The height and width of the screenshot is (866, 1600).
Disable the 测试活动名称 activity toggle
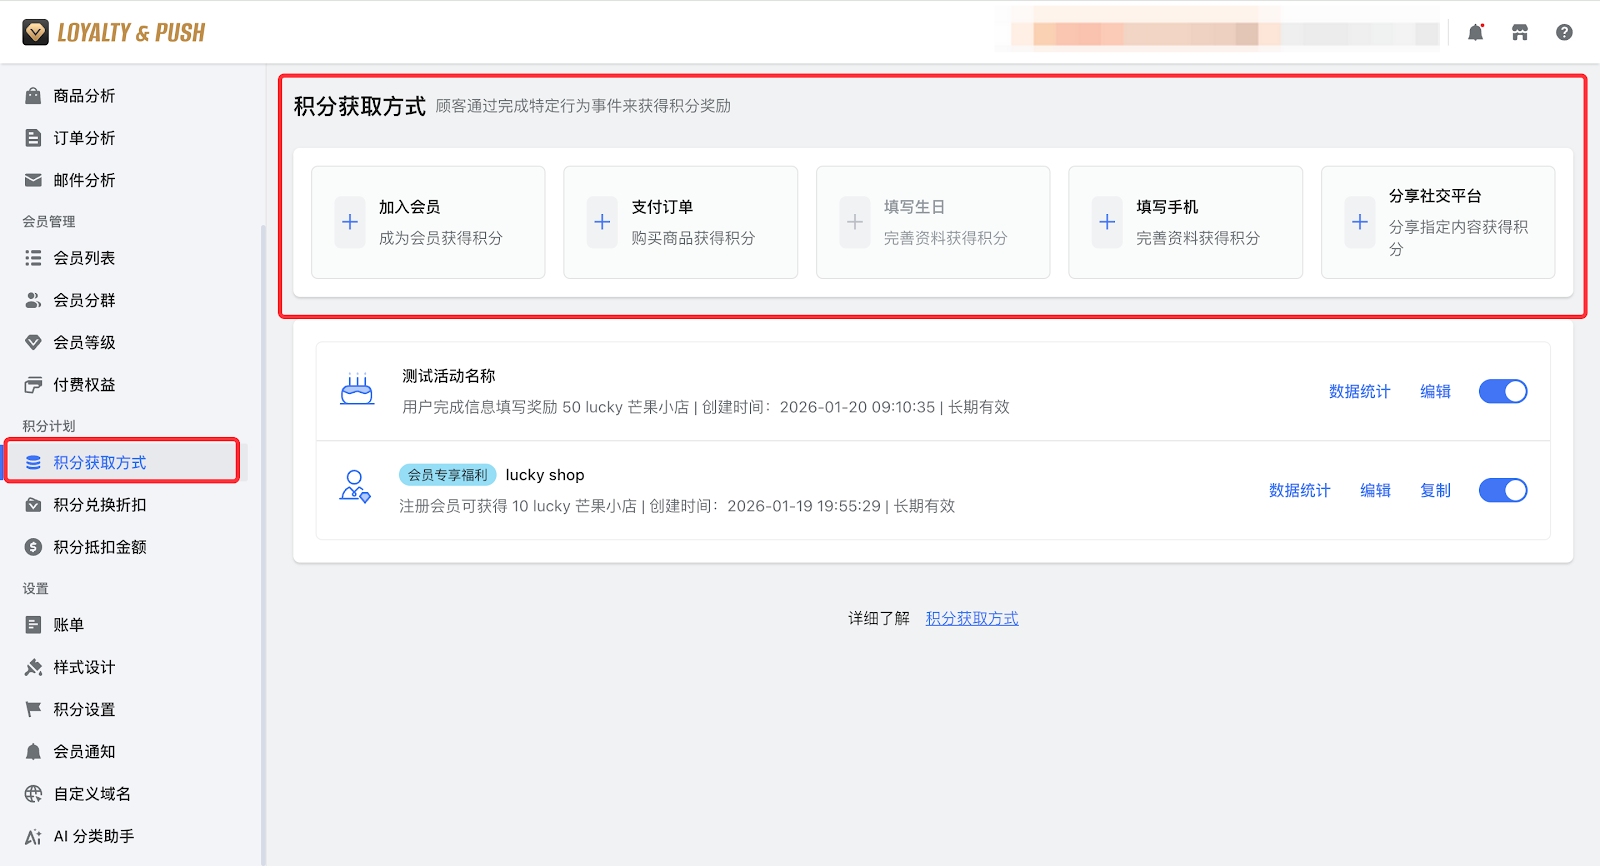1502,391
